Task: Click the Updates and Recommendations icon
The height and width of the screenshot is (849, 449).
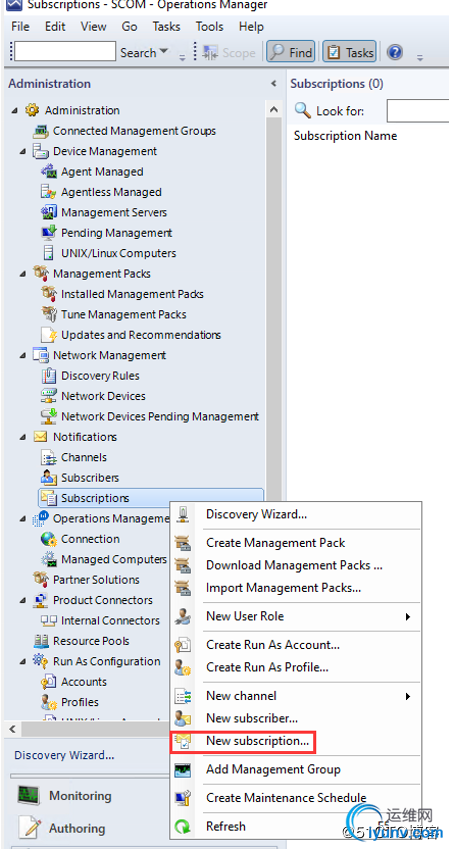Action: (48, 335)
